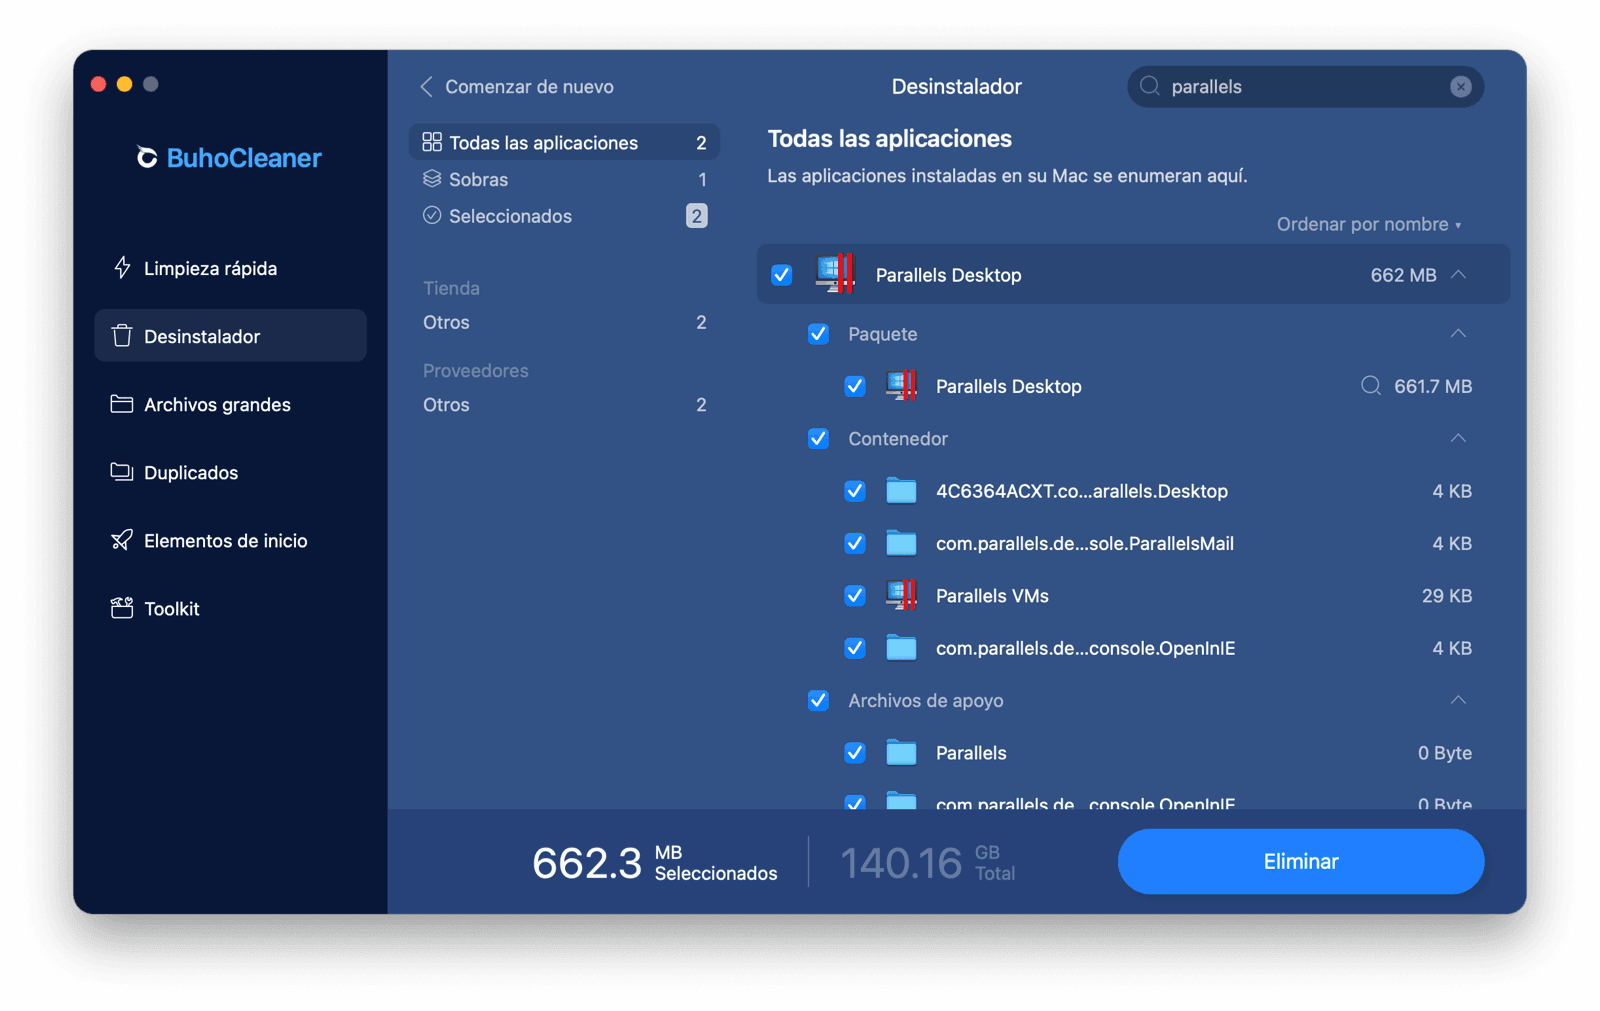Select the Desinstalador trash icon

coord(121,336)
